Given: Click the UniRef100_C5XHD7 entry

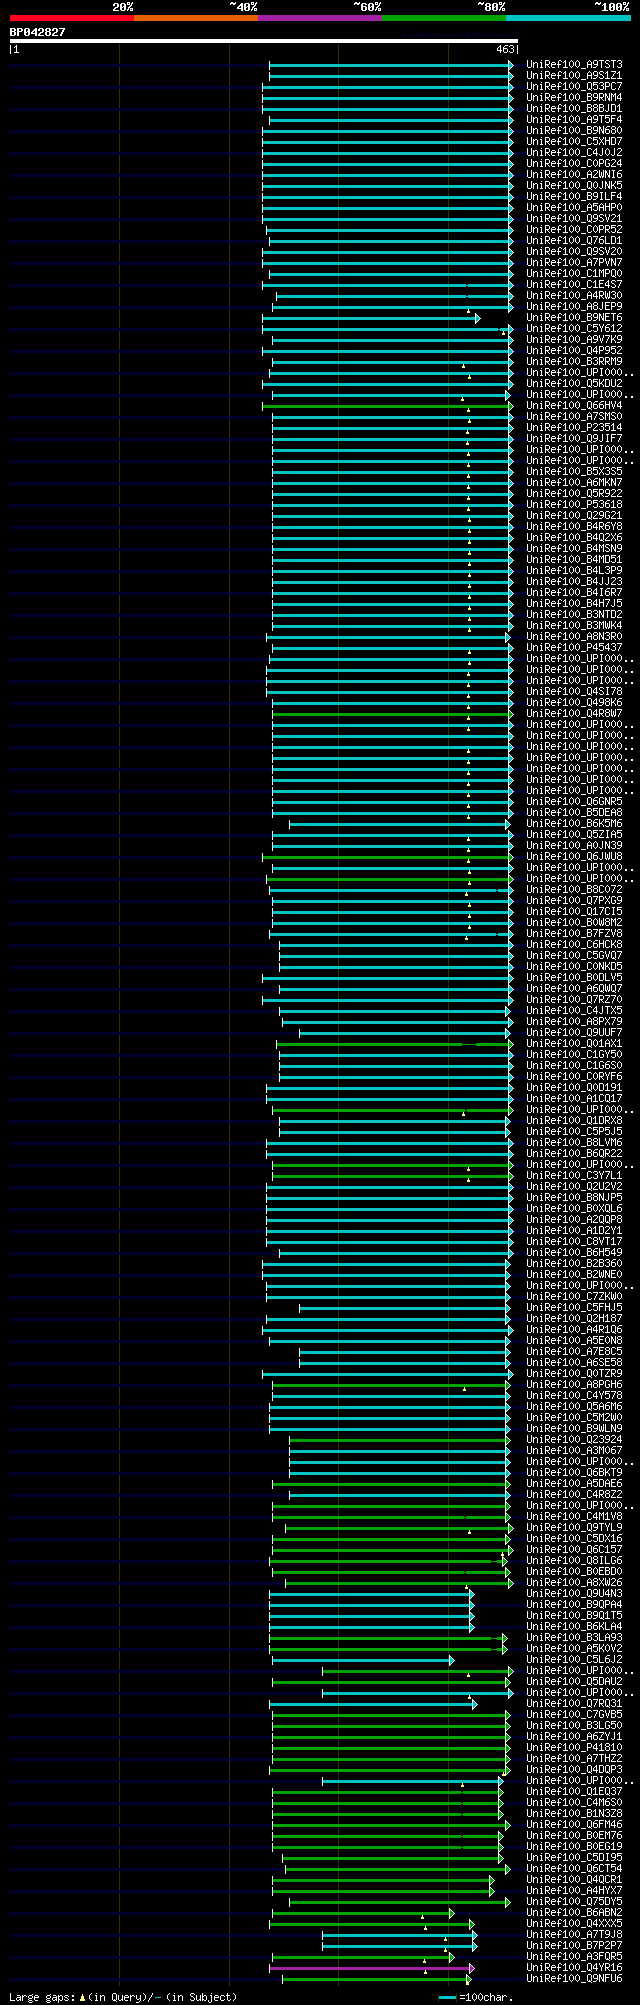Looking at the screenshot, I should (x=574, y=142).
